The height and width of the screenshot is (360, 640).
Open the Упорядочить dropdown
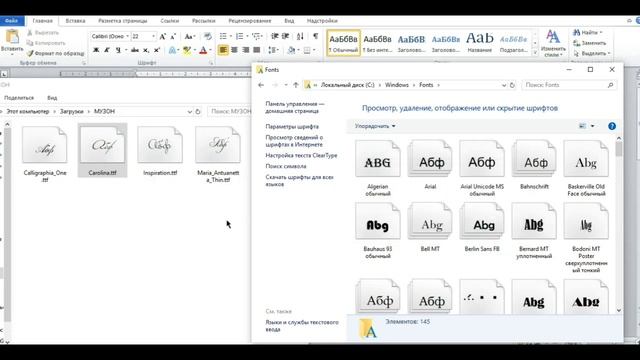tap(375, 126)
